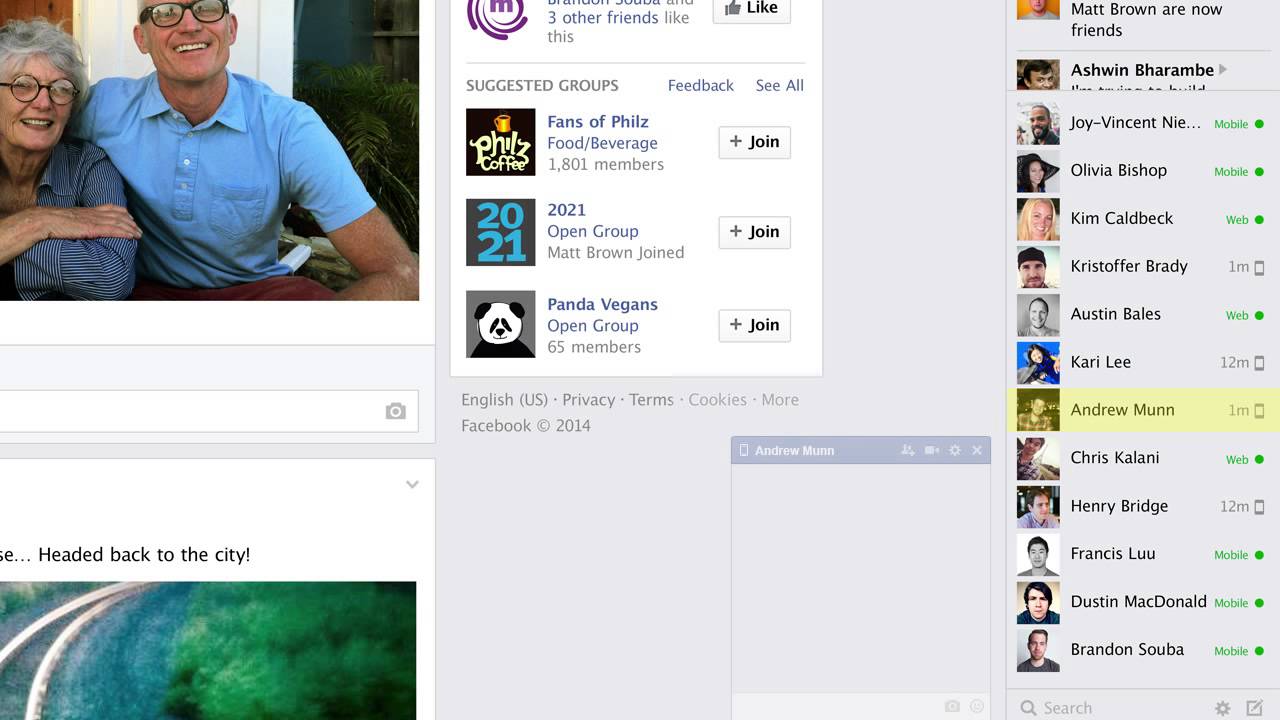Click the panda group thumbnail
1280x720 pixels.
[x=501, y=324]
